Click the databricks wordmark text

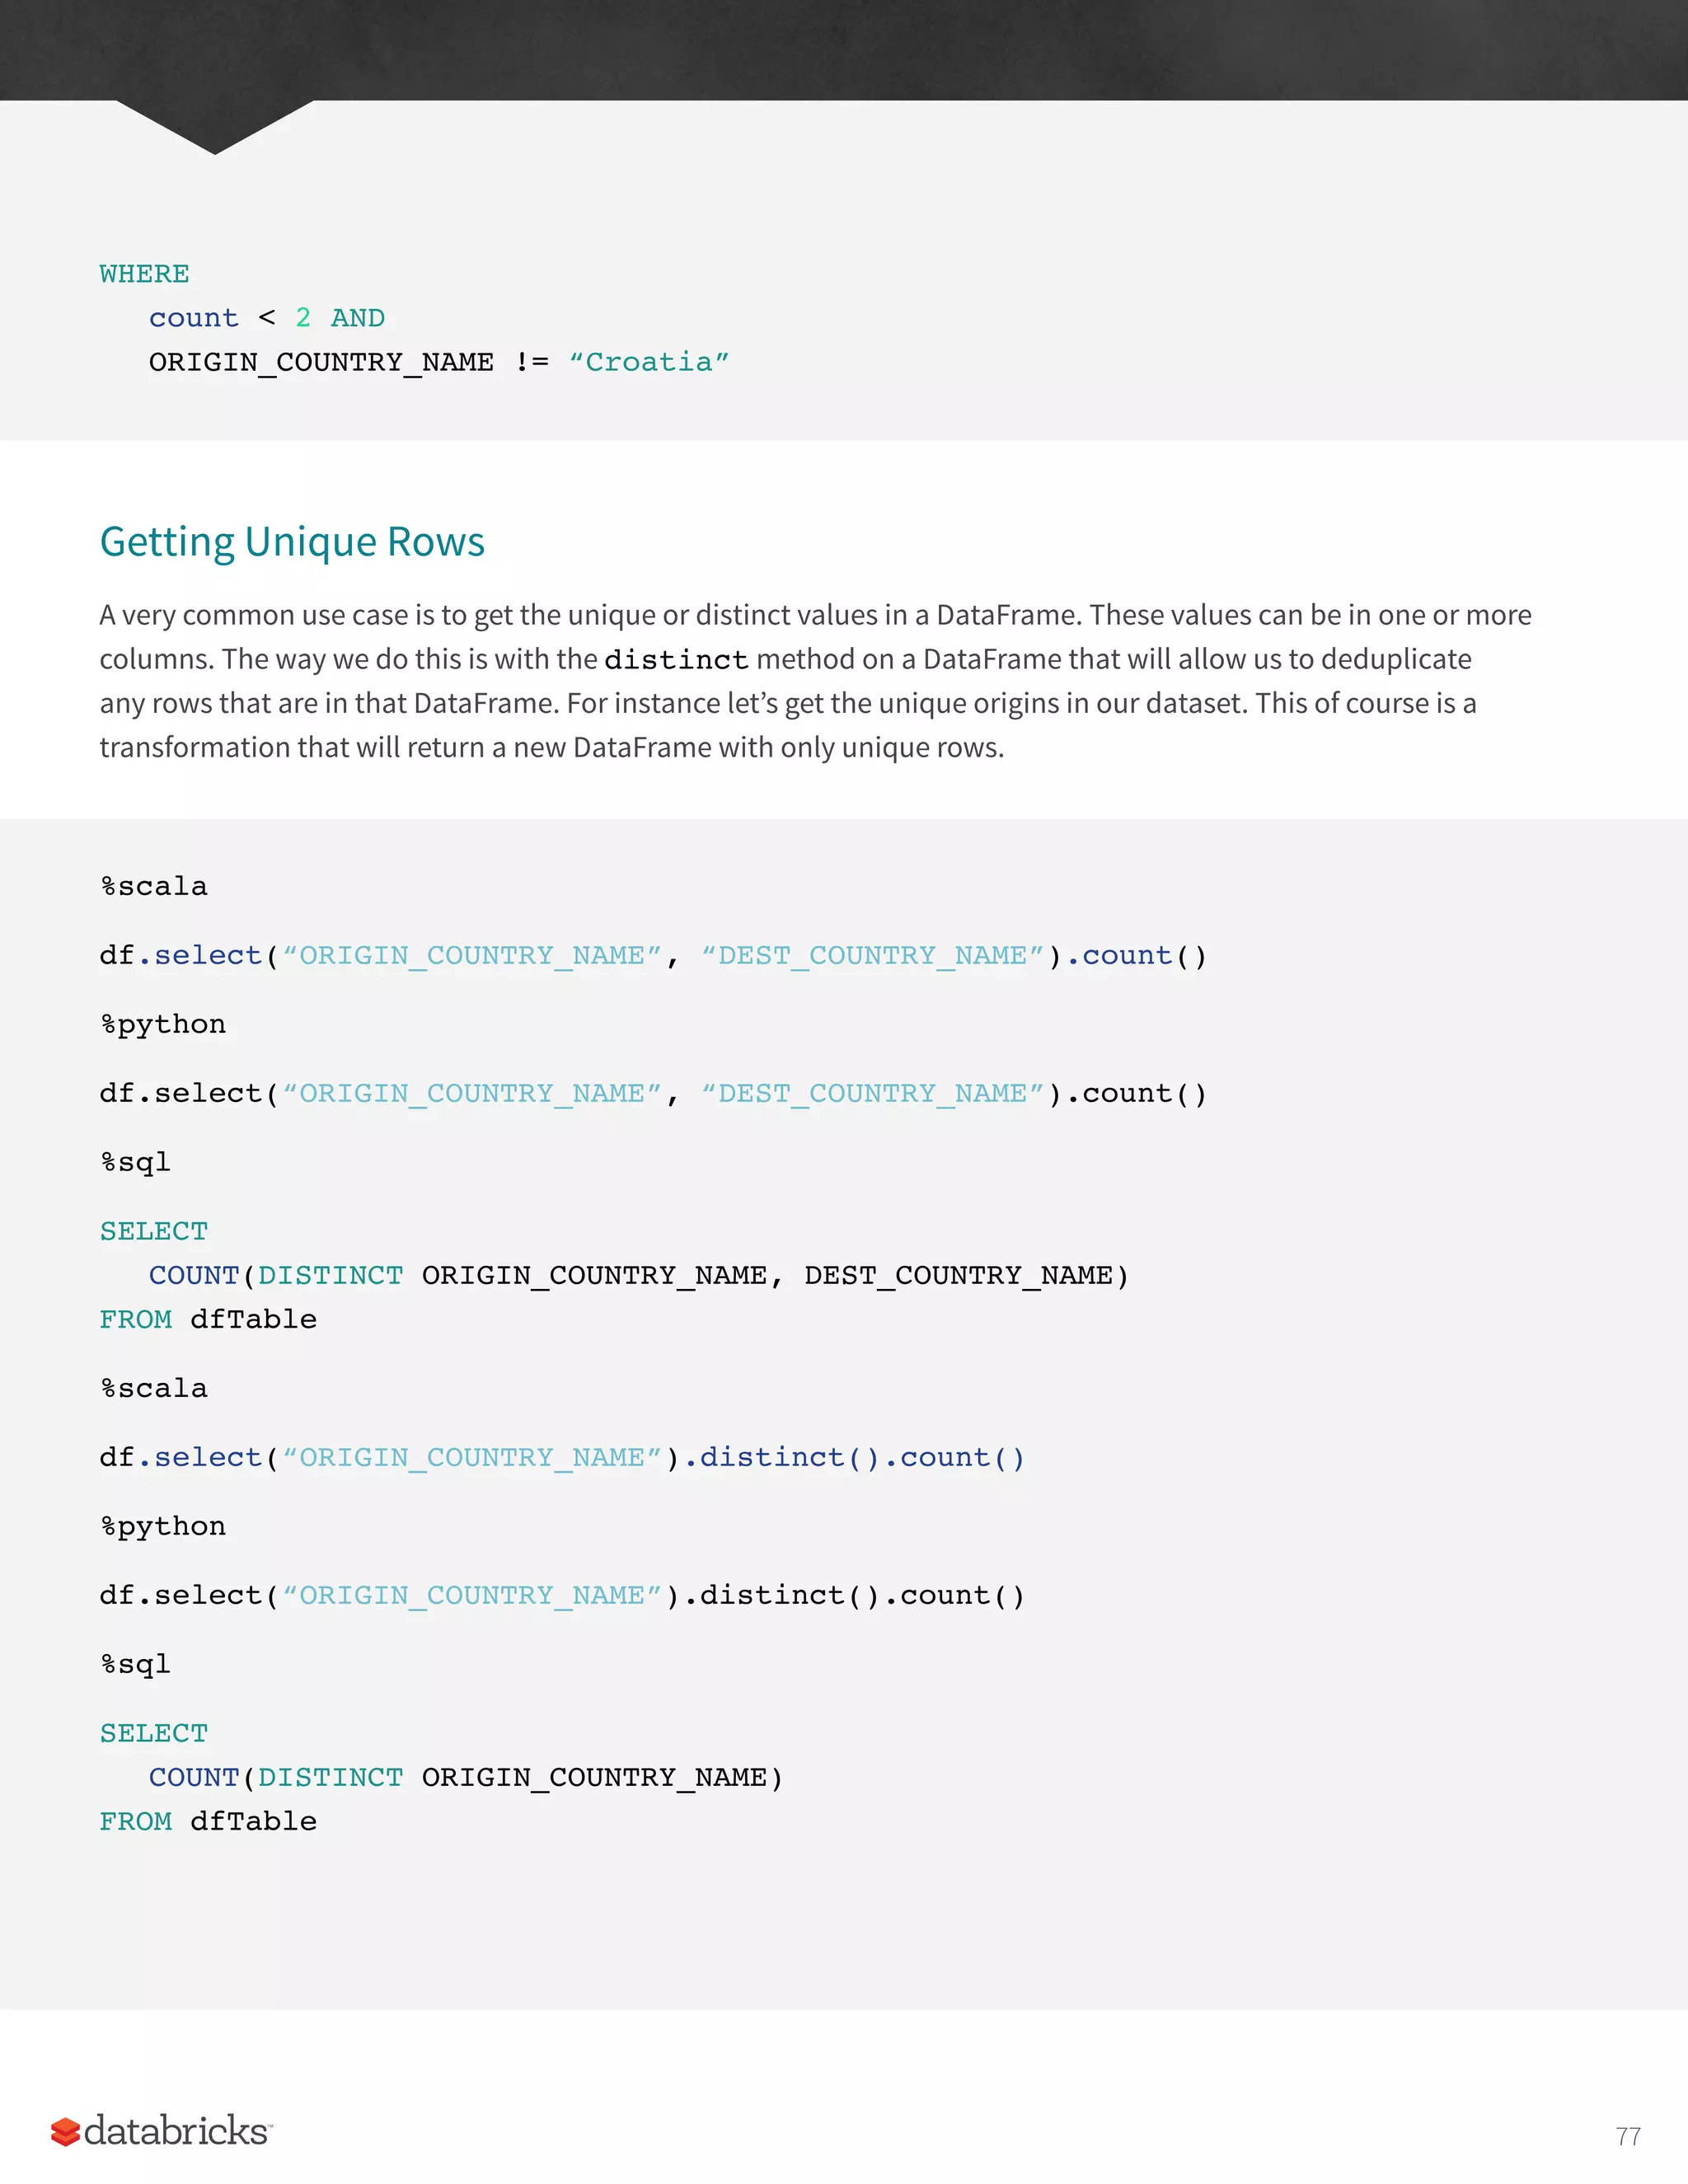[176, 2131]
